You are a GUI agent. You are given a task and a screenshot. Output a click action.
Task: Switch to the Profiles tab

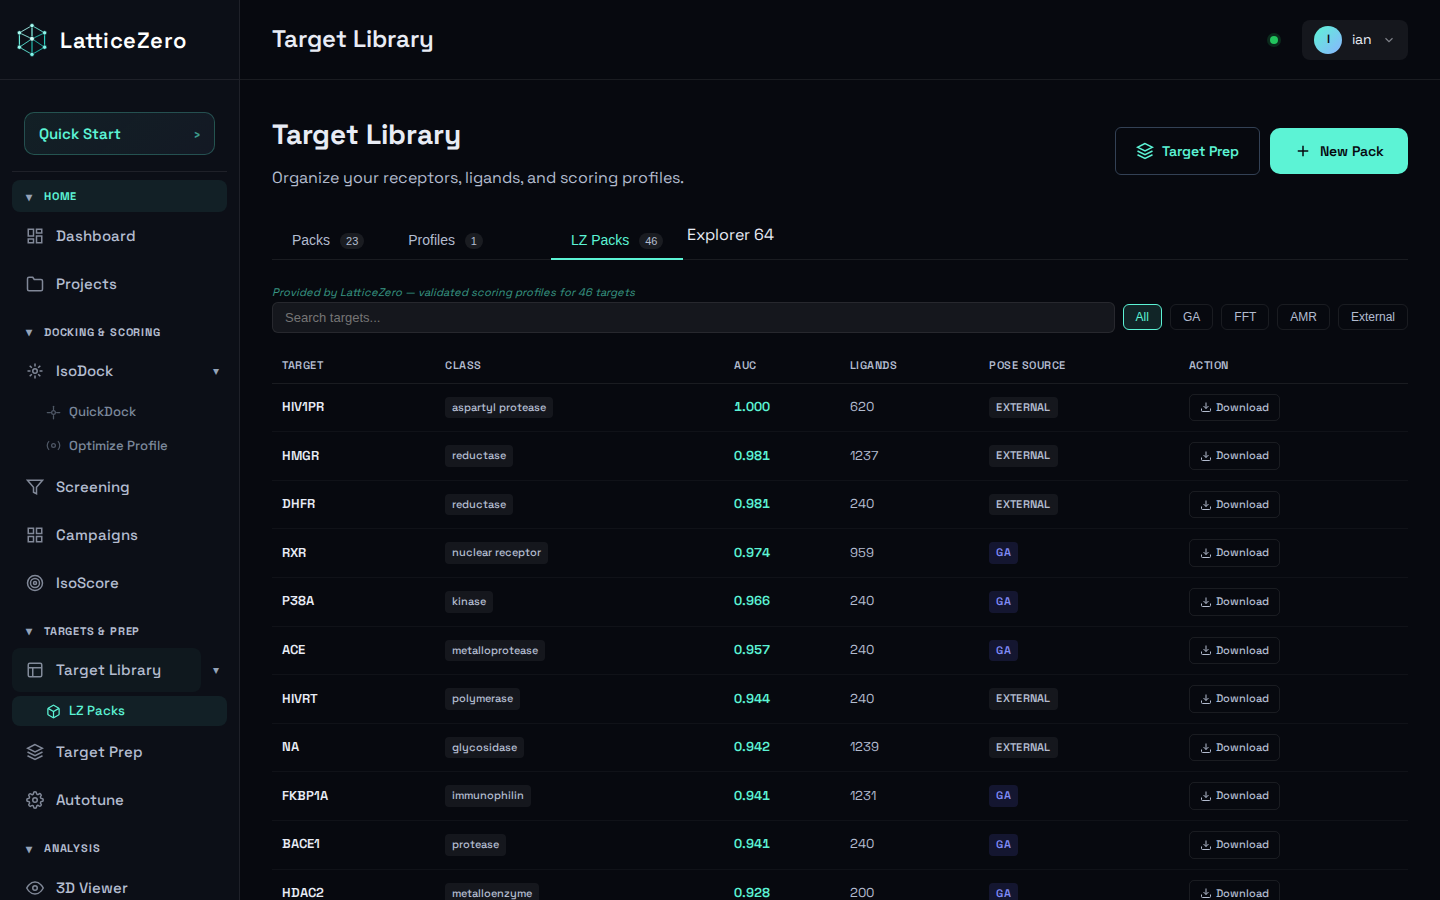click(445, 240)
